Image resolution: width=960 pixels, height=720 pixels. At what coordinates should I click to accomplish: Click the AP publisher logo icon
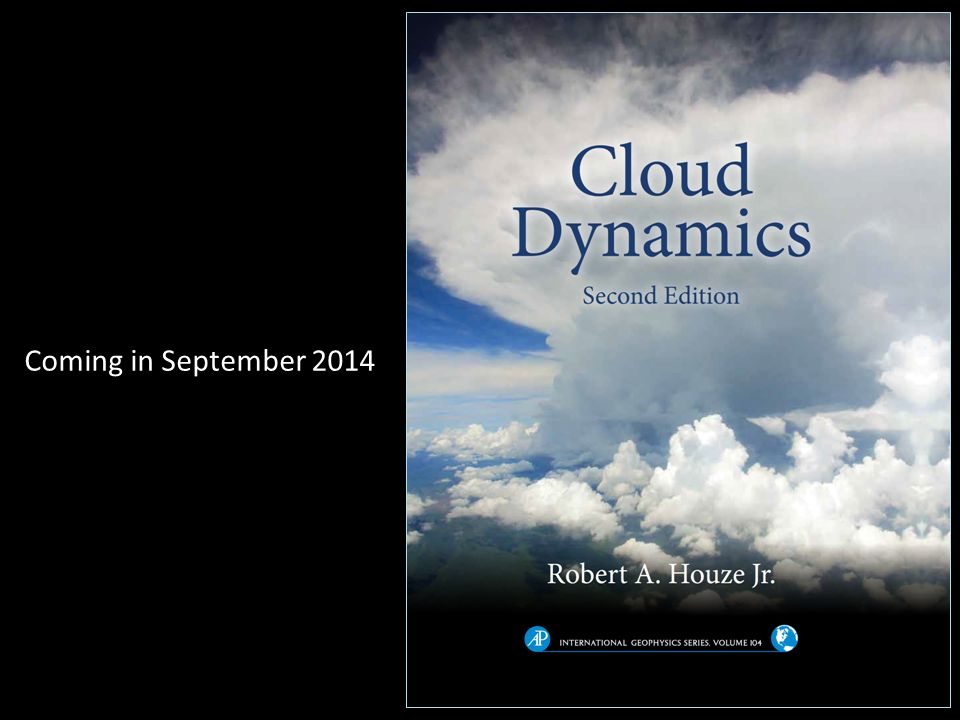(537, 639)
